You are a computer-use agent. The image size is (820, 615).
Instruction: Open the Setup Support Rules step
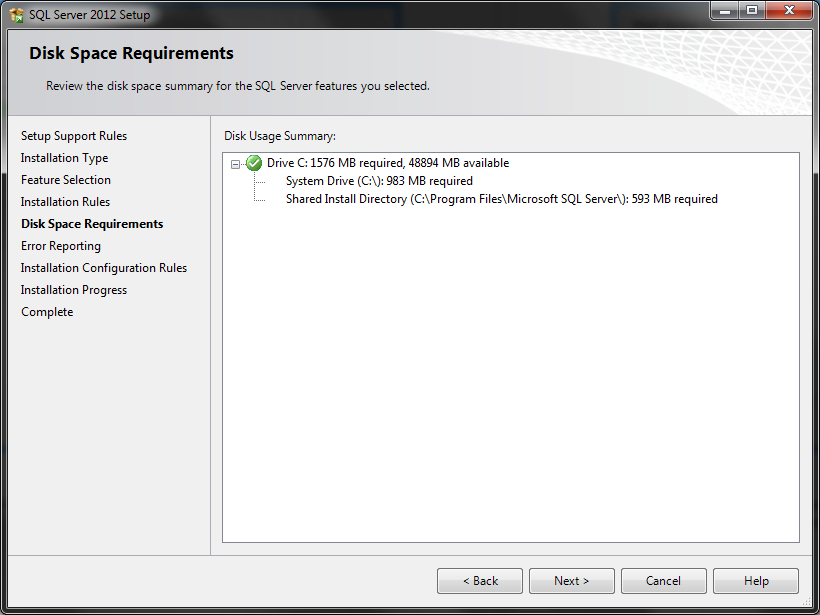point(73,135)
